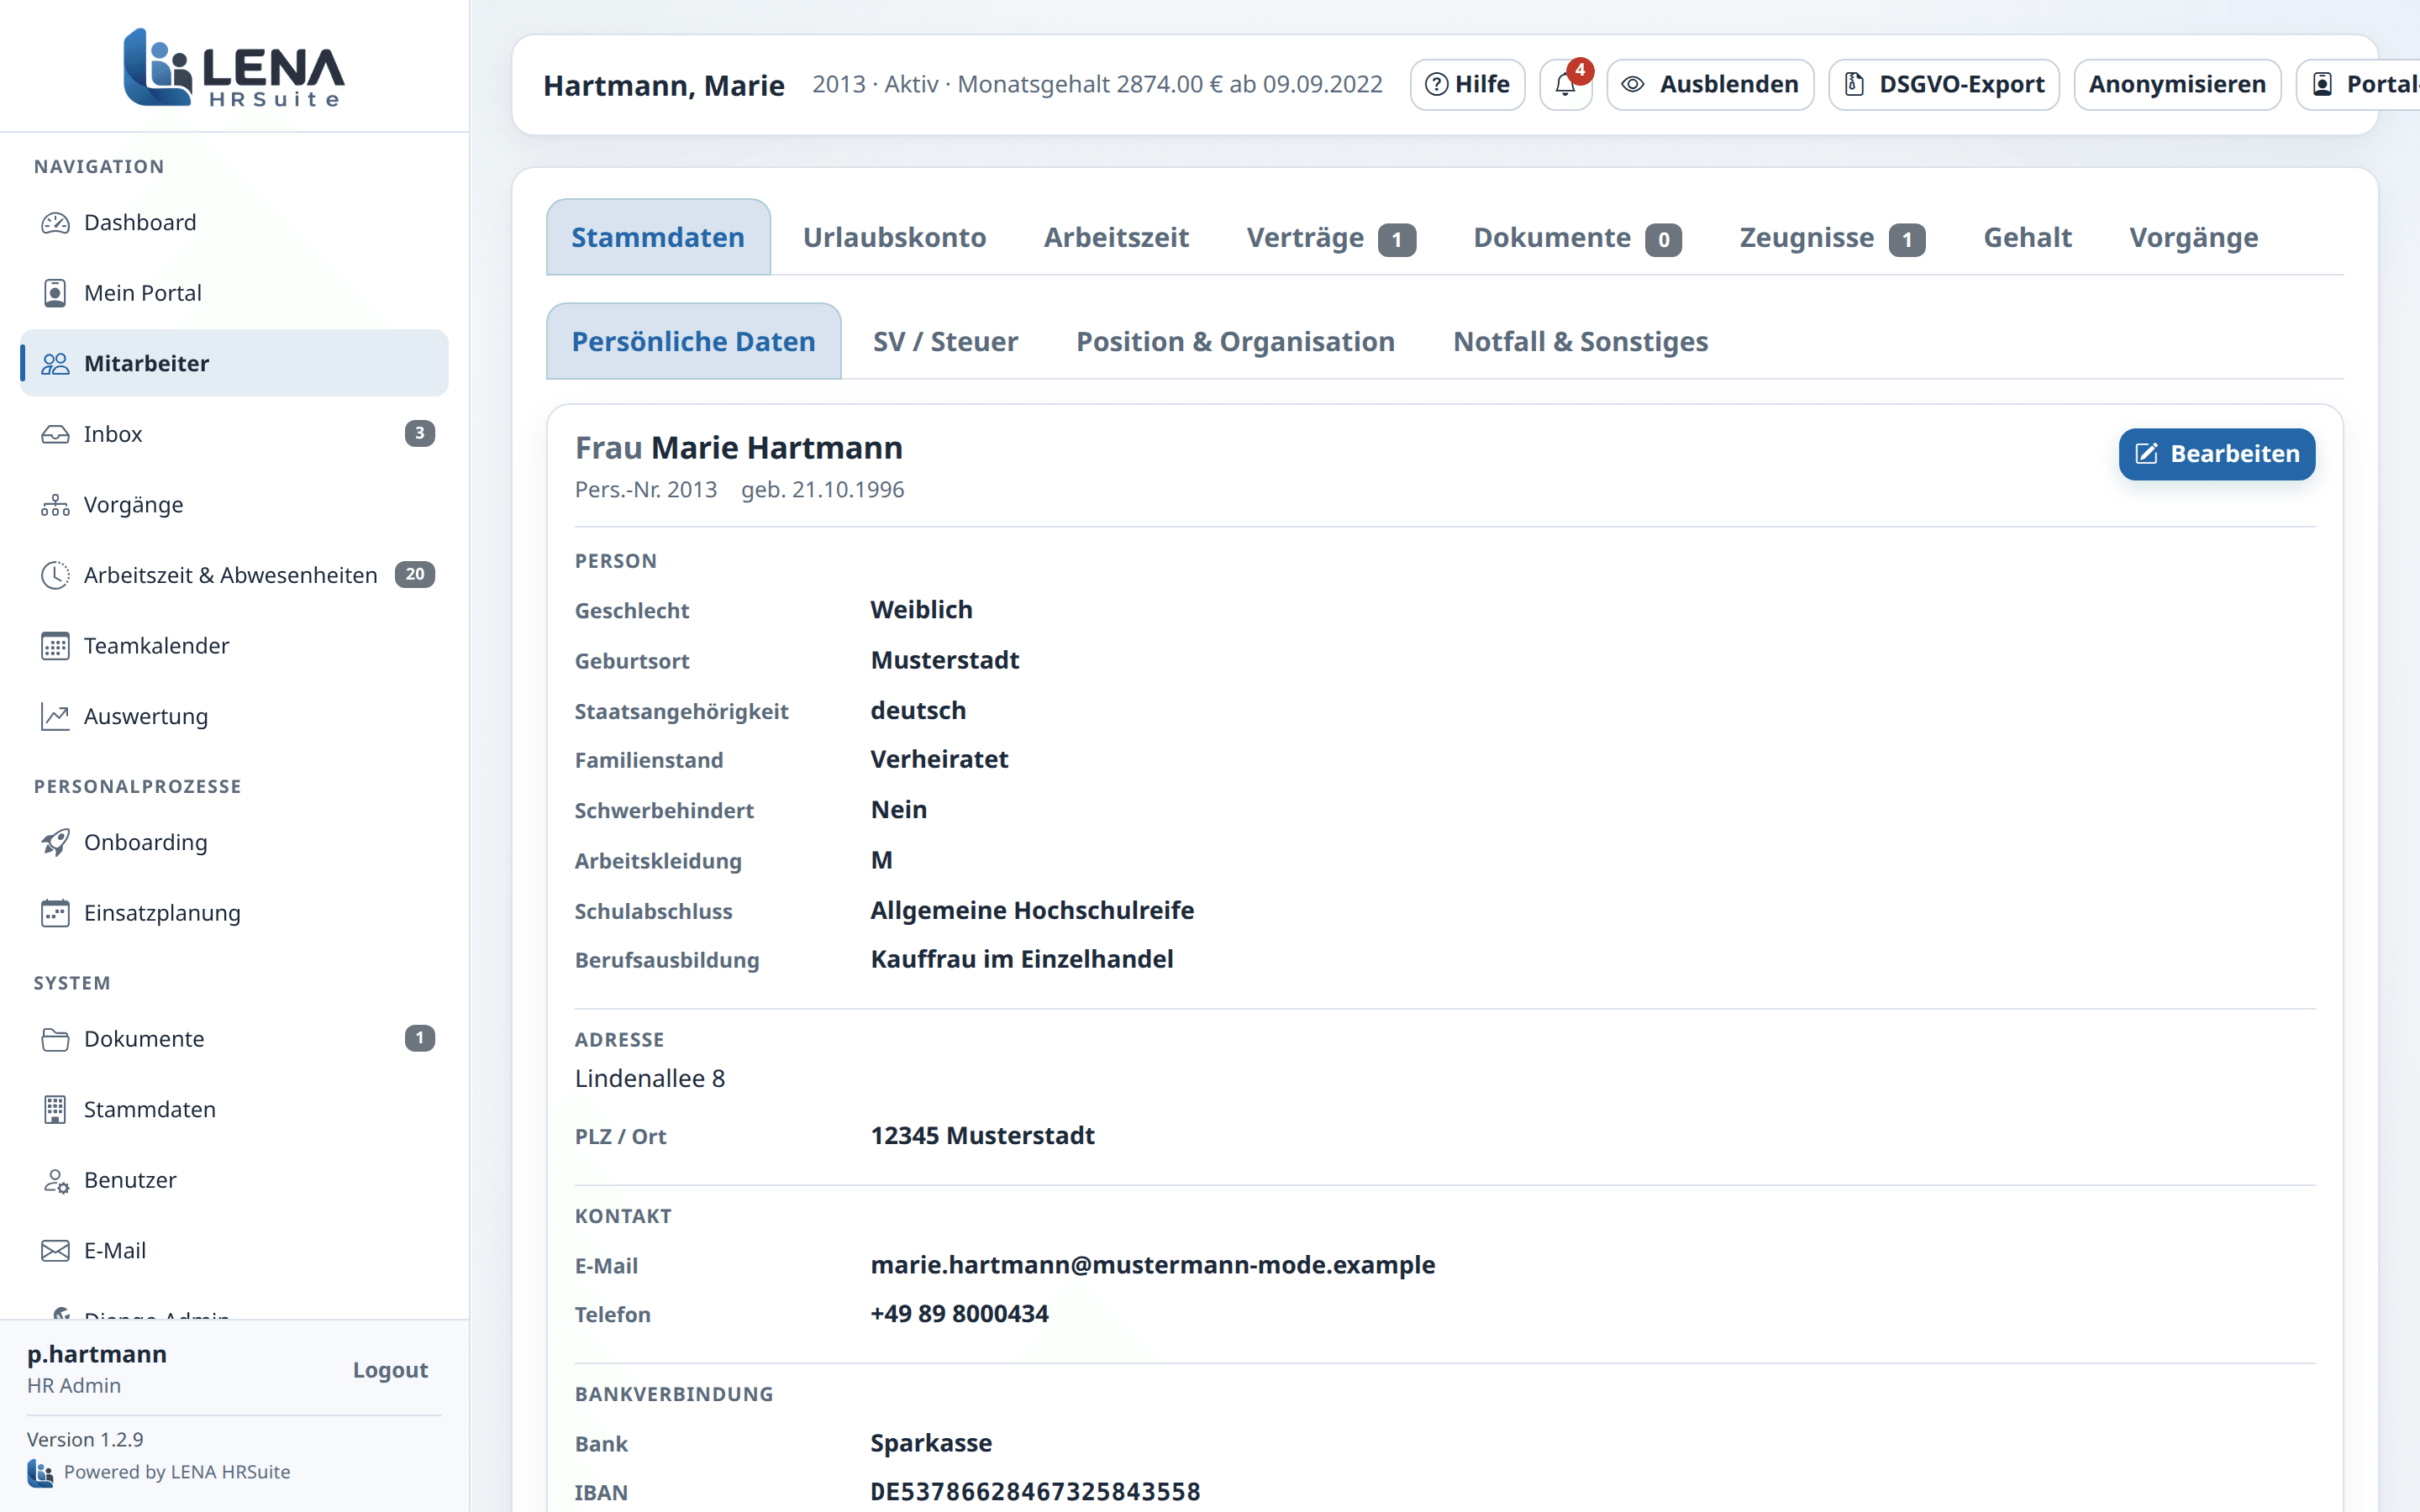Open the Dashboard speedometer icon
Image resolution: width=2420 pixels, height=1512 pixels.
pyautogui.click(x=55, y=222)
